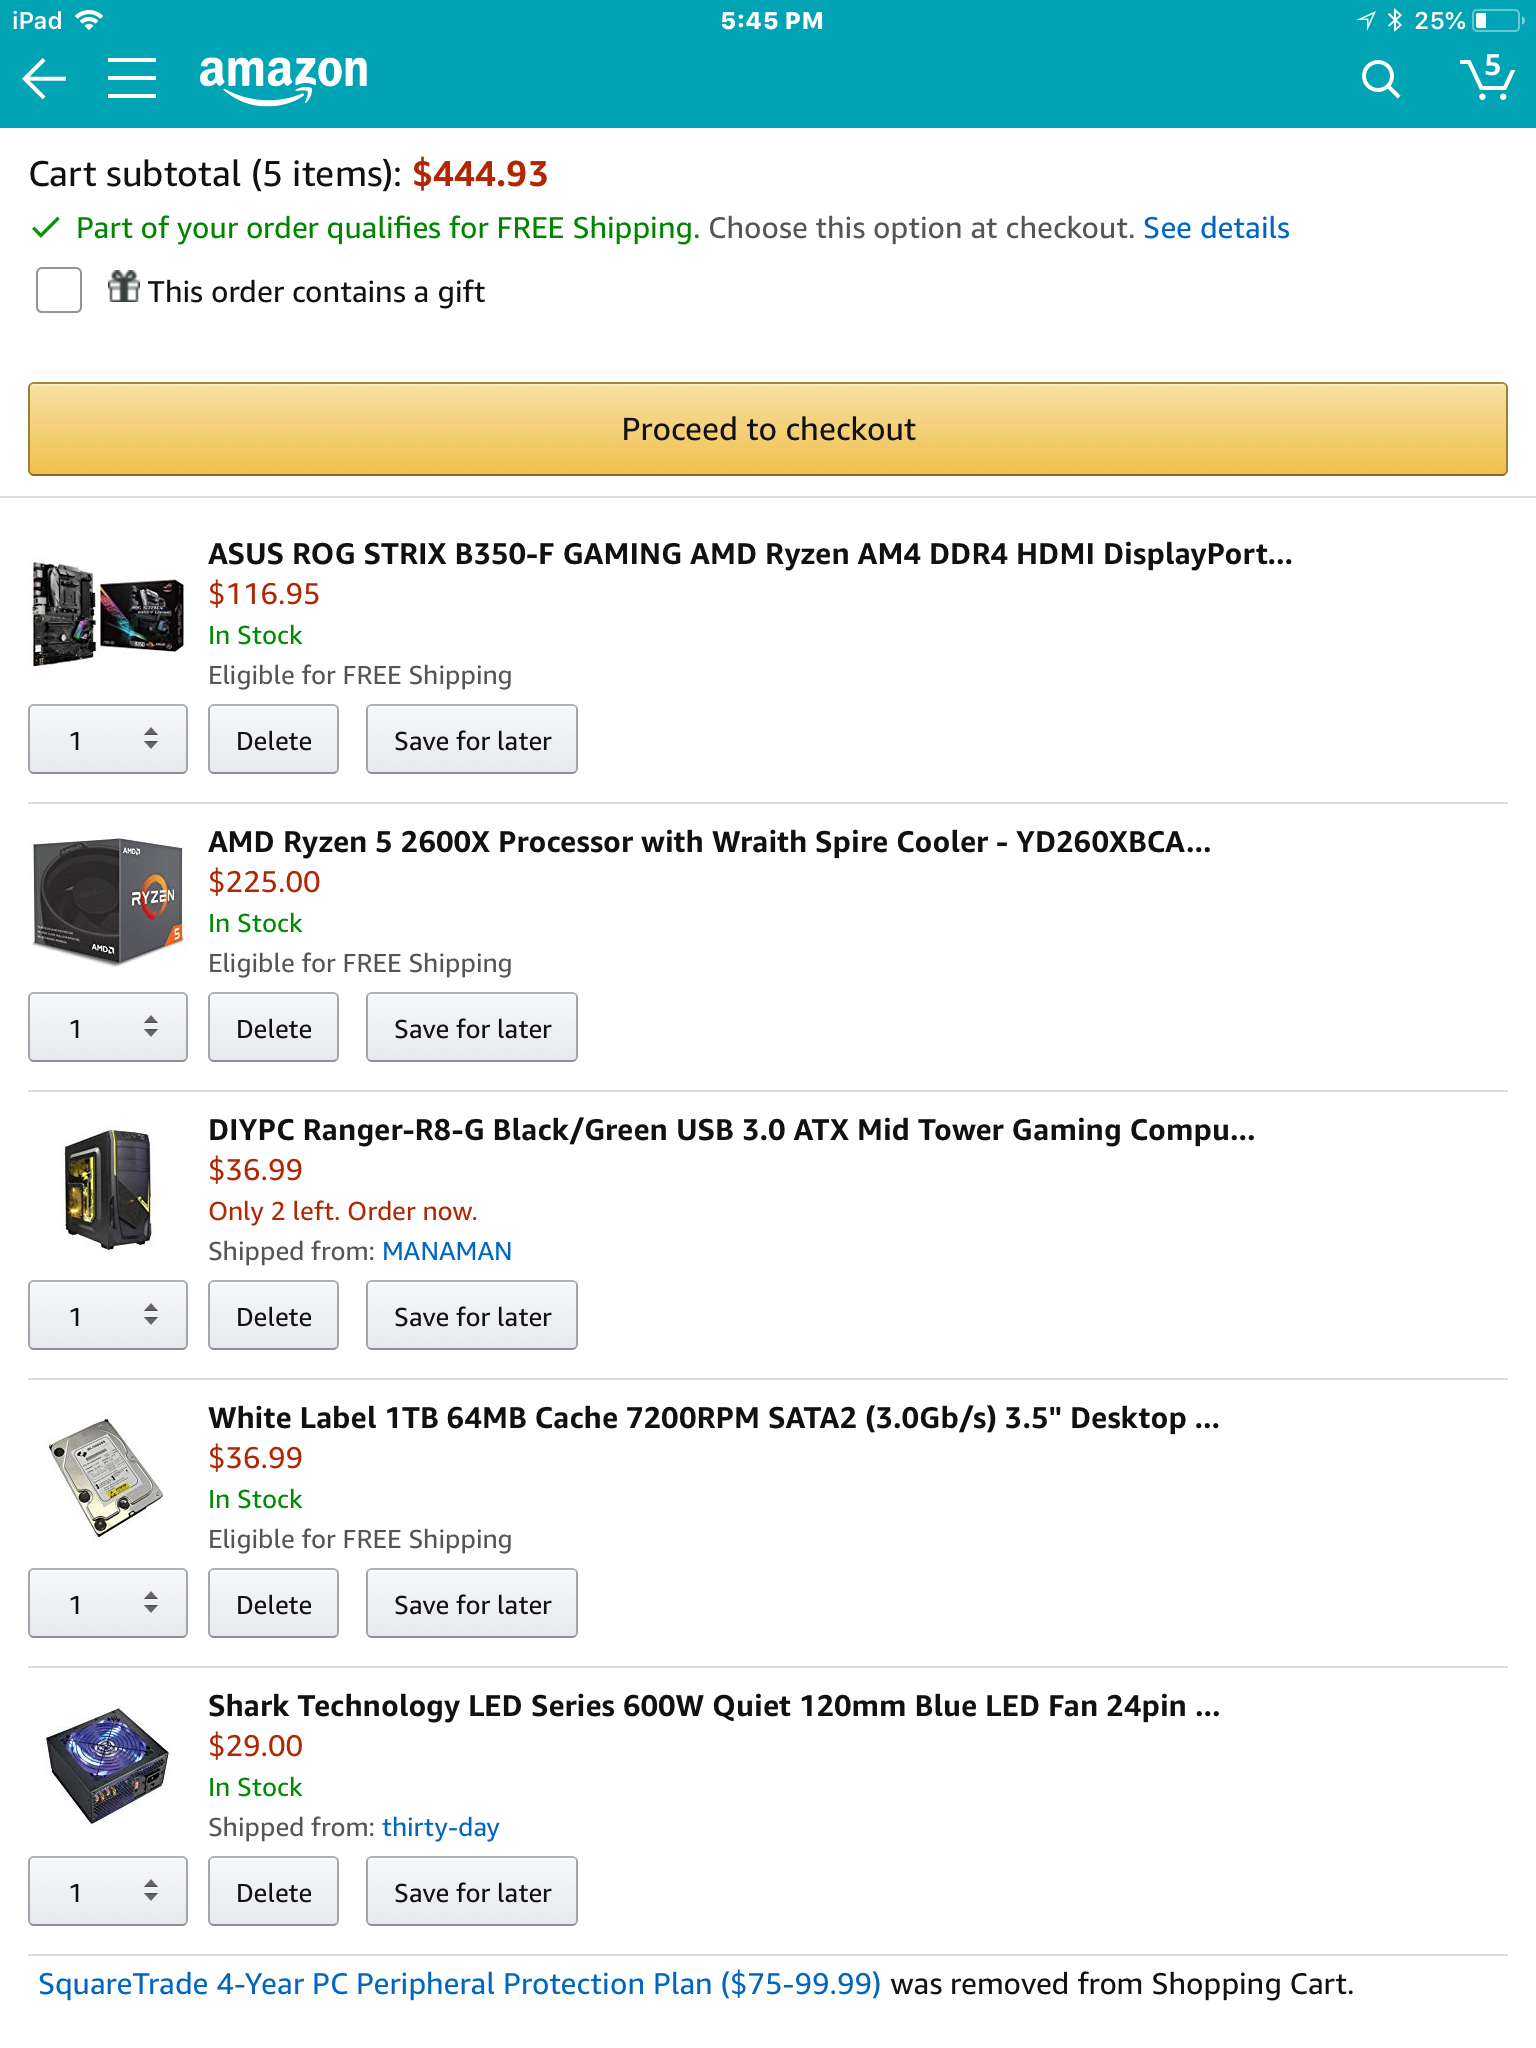The width and height of the screenshot is (1536, 2048).
Task: Open the thirty-day seller link
Action: click(x=440, y=1827)
